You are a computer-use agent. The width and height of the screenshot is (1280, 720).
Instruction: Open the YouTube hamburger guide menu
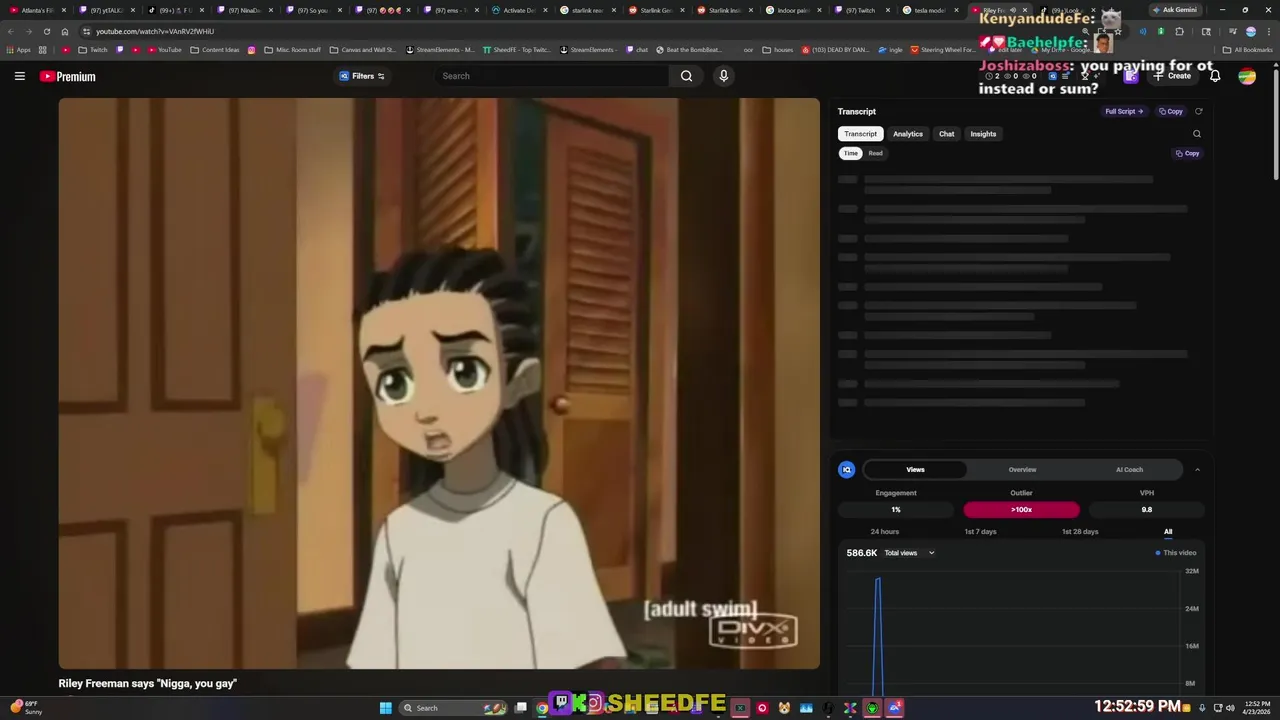click(19, 76)
